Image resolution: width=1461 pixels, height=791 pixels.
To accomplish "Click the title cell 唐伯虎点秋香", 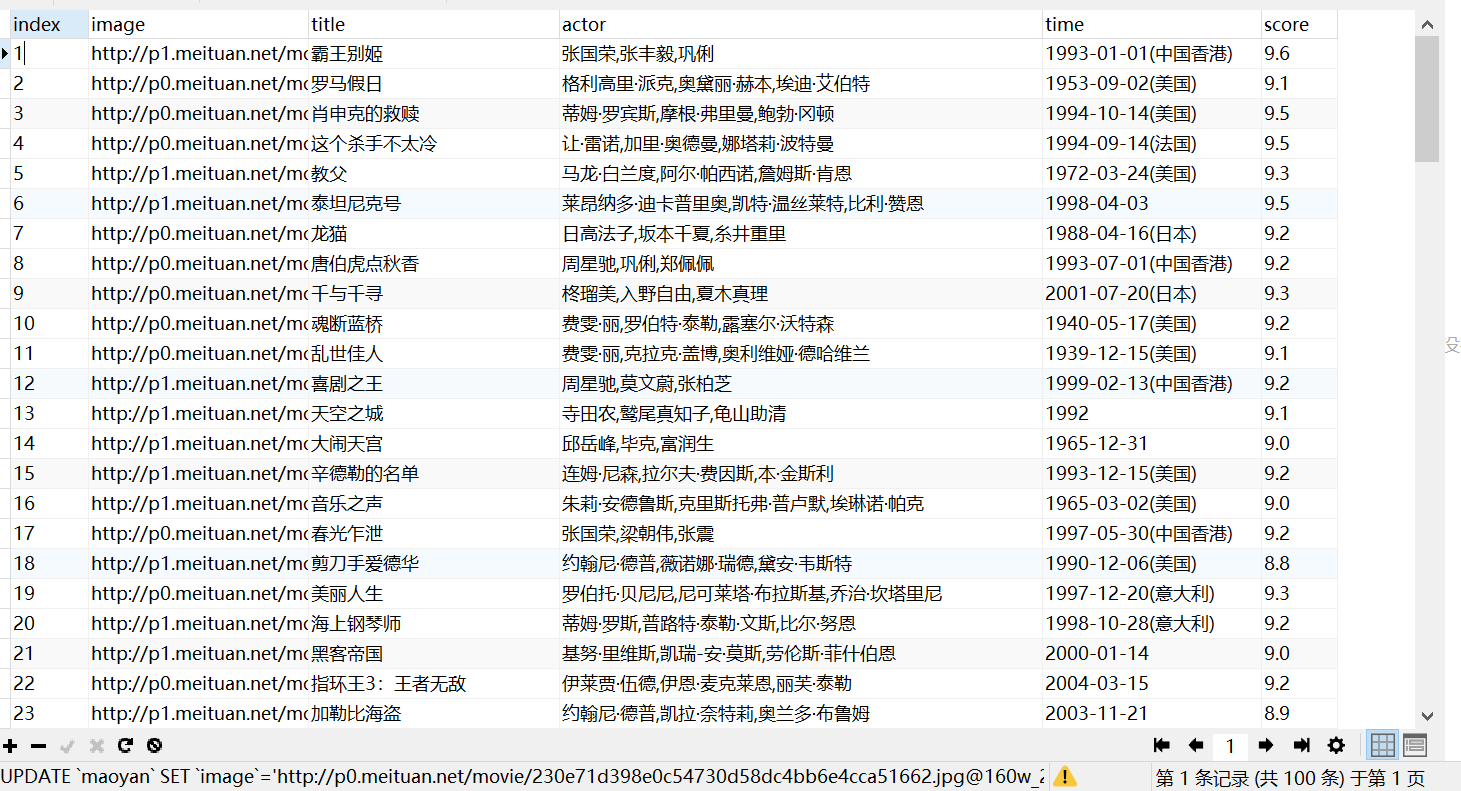I will tap(433, 264).
